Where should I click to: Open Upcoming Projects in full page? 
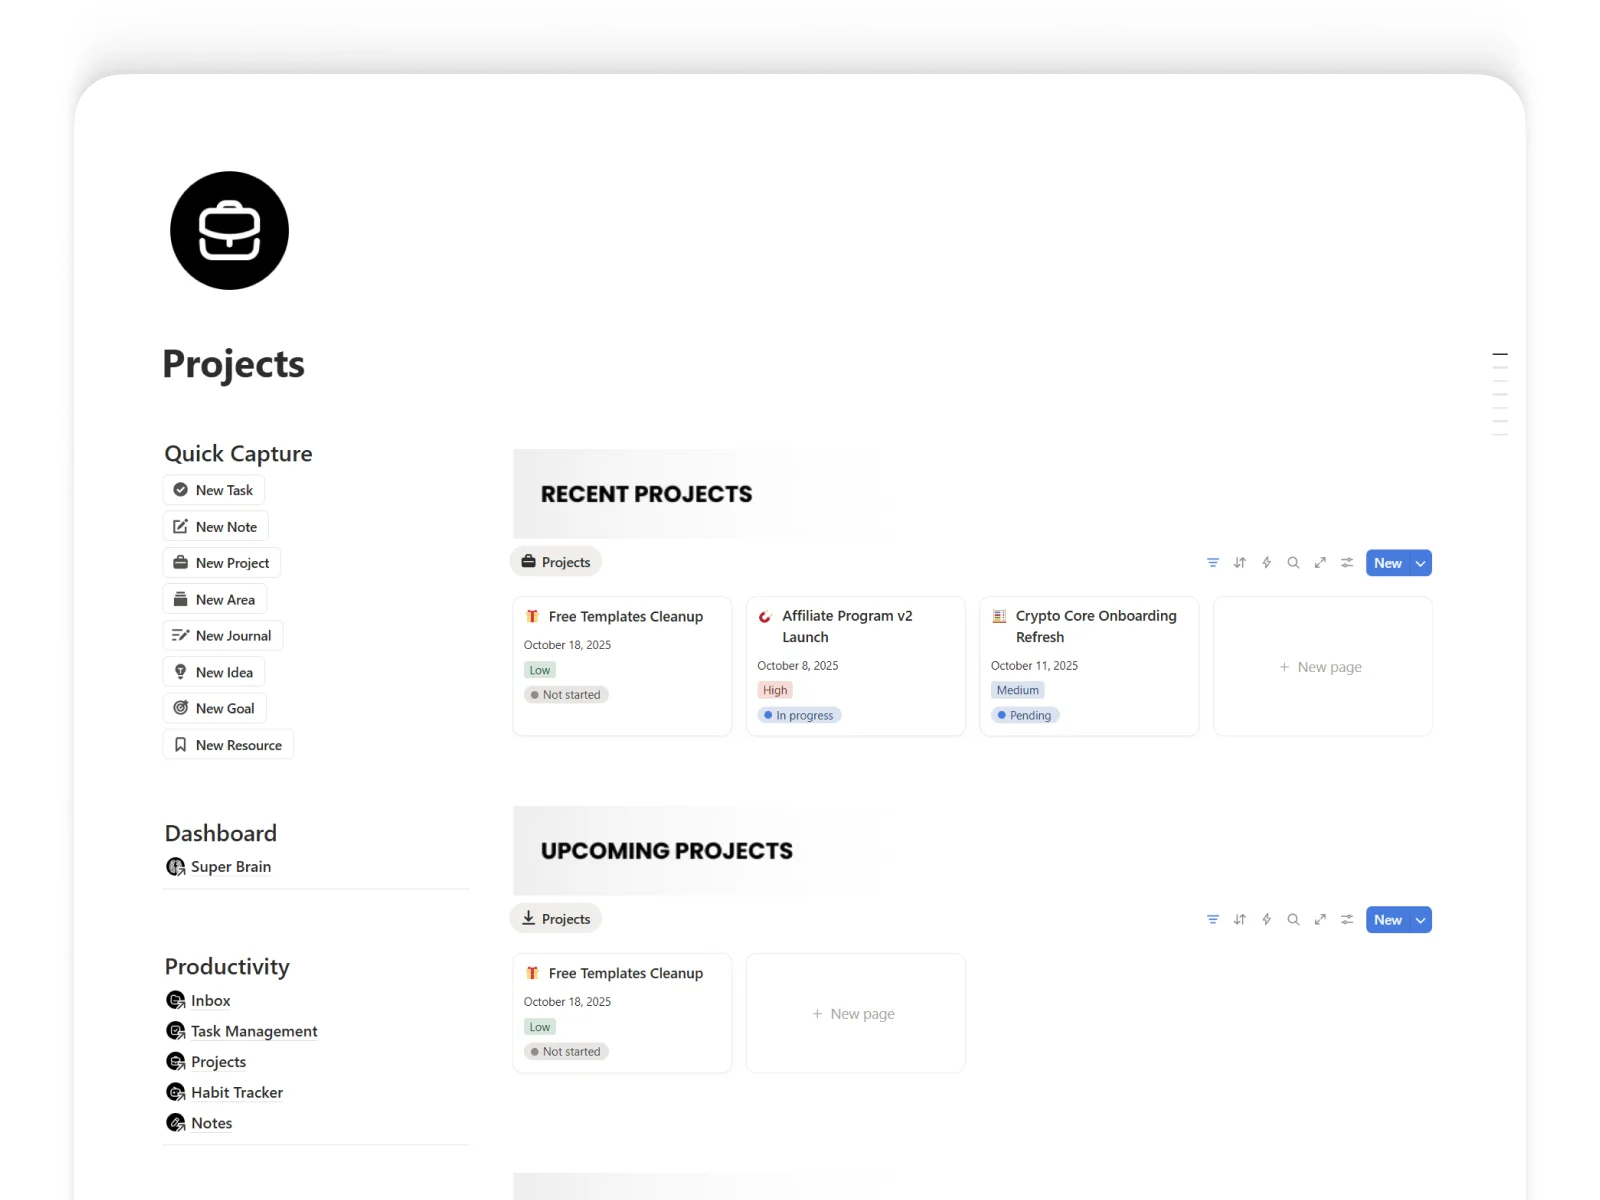pos(1320,920)
